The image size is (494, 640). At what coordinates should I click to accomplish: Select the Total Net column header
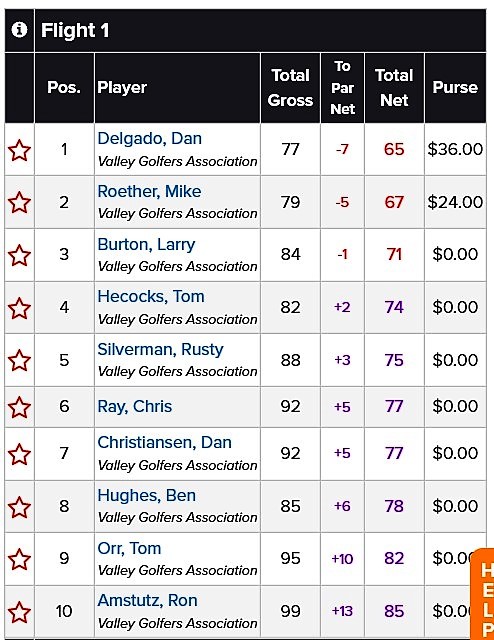[394, 88]
